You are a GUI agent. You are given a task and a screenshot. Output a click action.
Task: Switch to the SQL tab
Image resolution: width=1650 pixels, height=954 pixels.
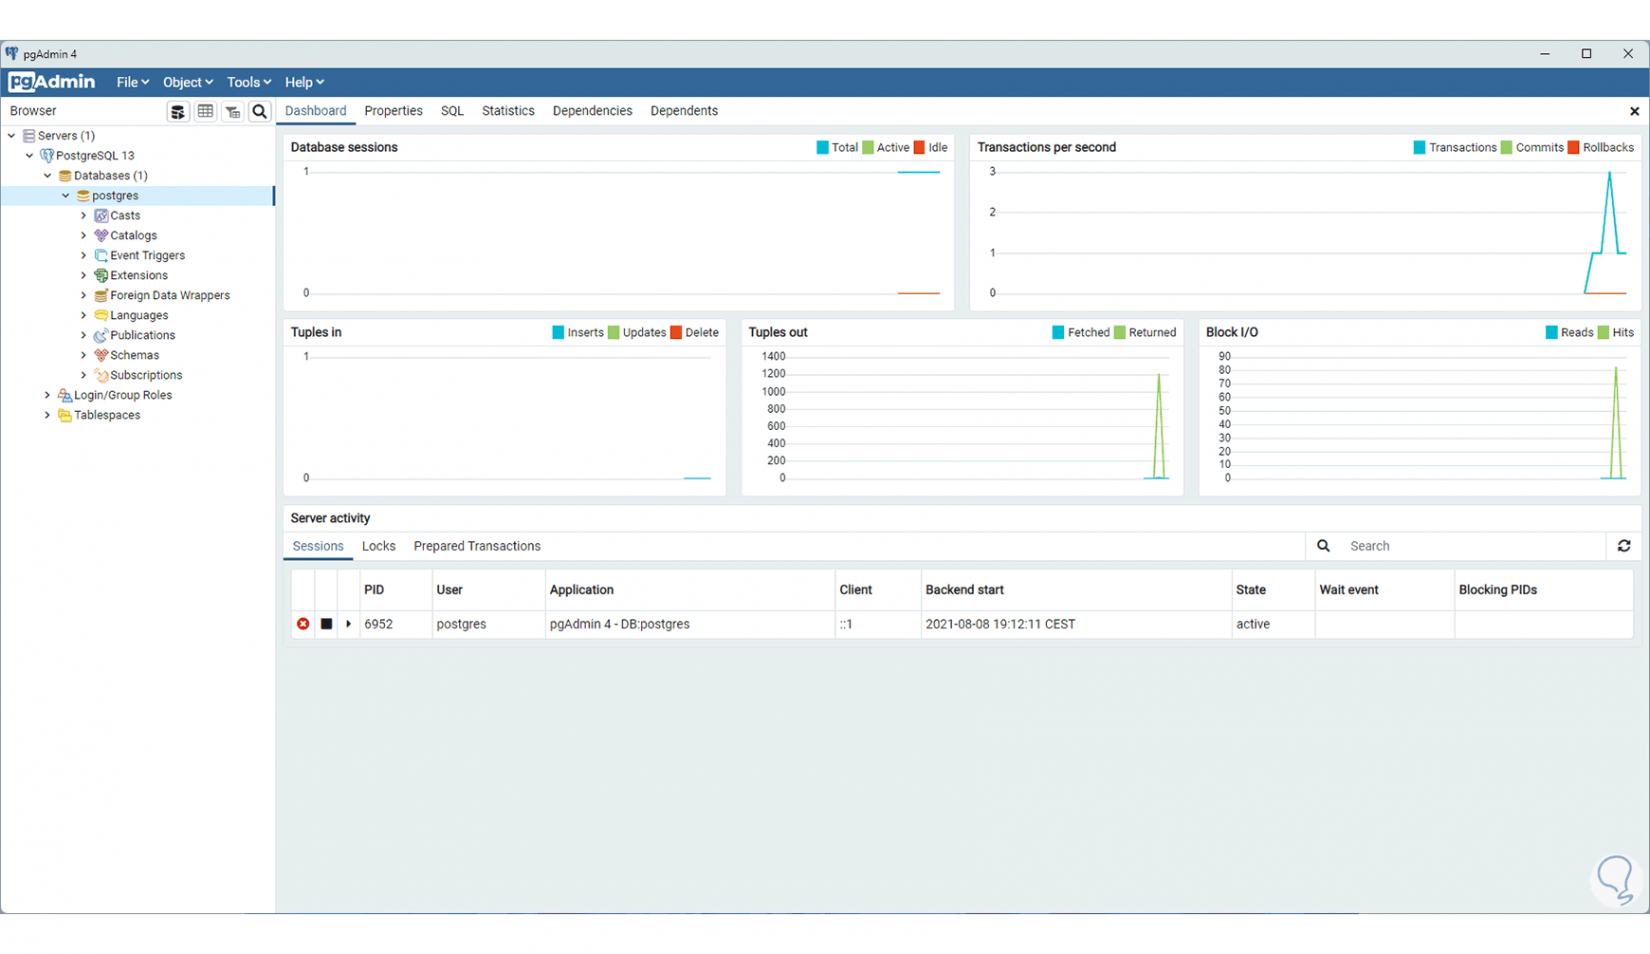click(x=452, y=111)
